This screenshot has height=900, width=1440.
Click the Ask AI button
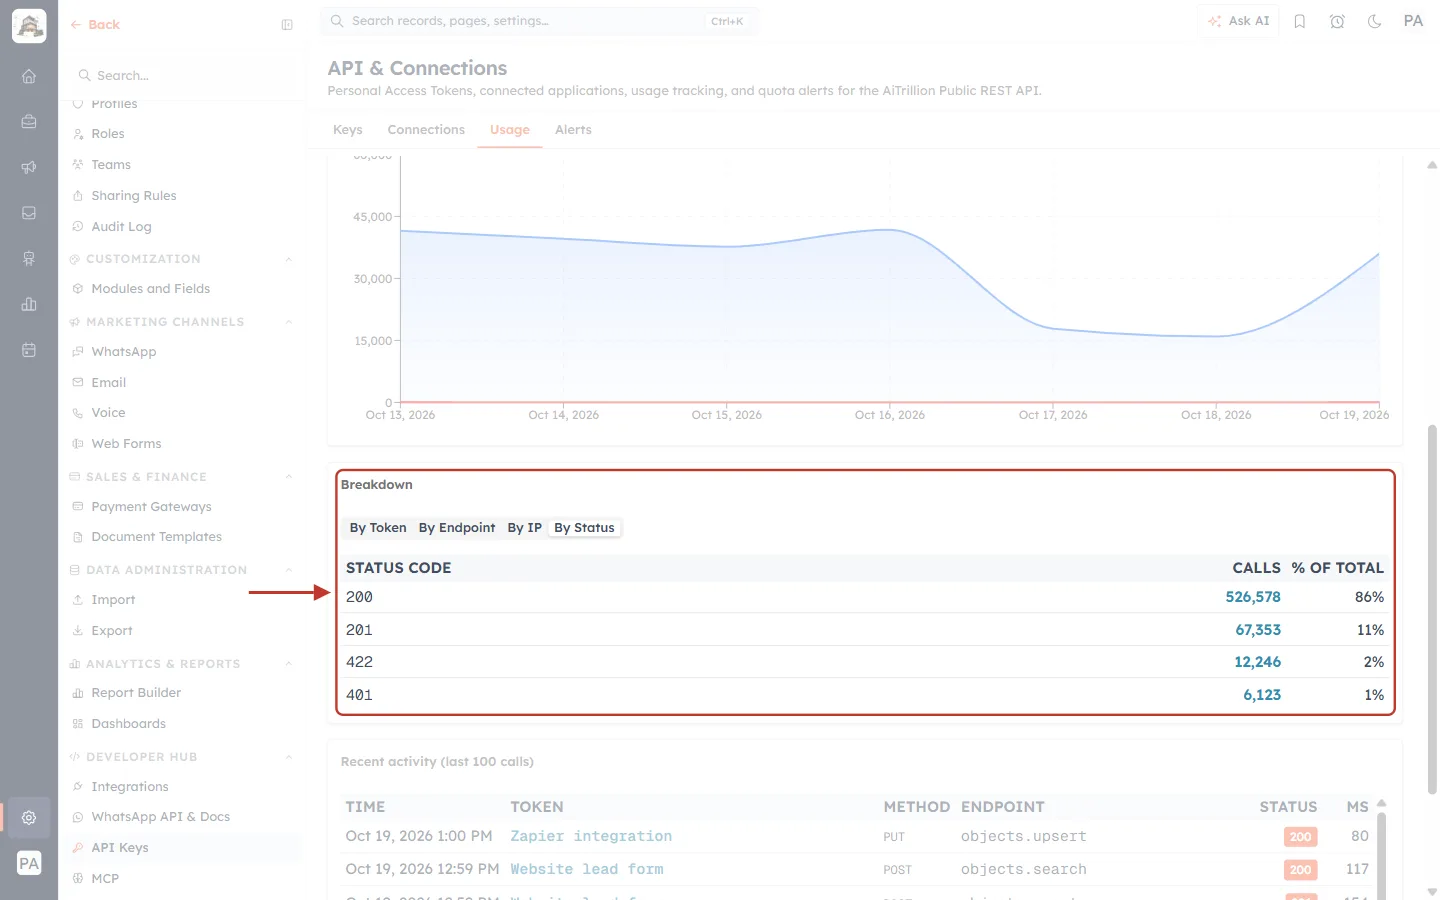point(1238,21)
